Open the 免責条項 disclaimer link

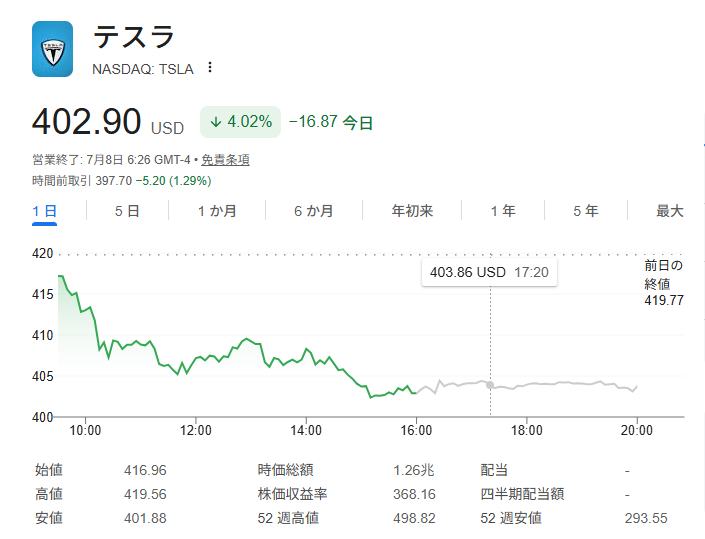tap(225, 160)
